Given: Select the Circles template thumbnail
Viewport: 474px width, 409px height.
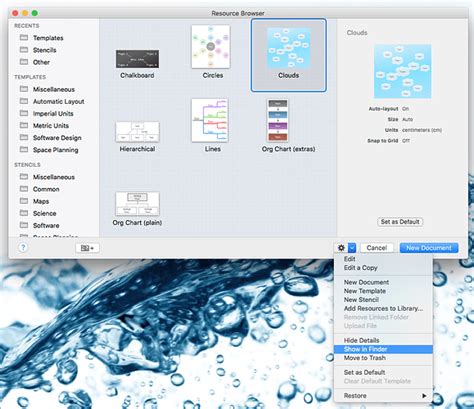Looking at the screenshot, I should (x=211, y=47).
